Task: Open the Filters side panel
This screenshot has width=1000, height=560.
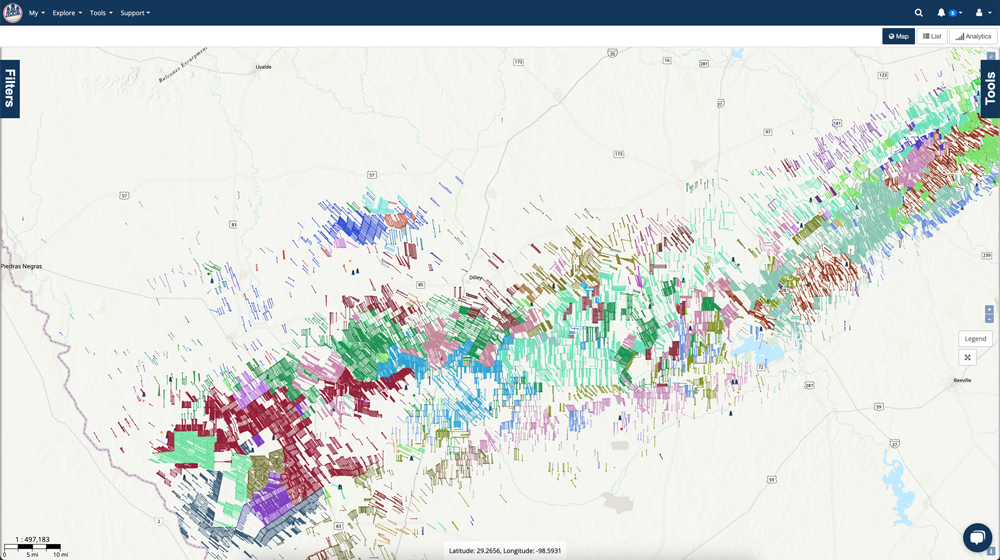Action: 10,88
